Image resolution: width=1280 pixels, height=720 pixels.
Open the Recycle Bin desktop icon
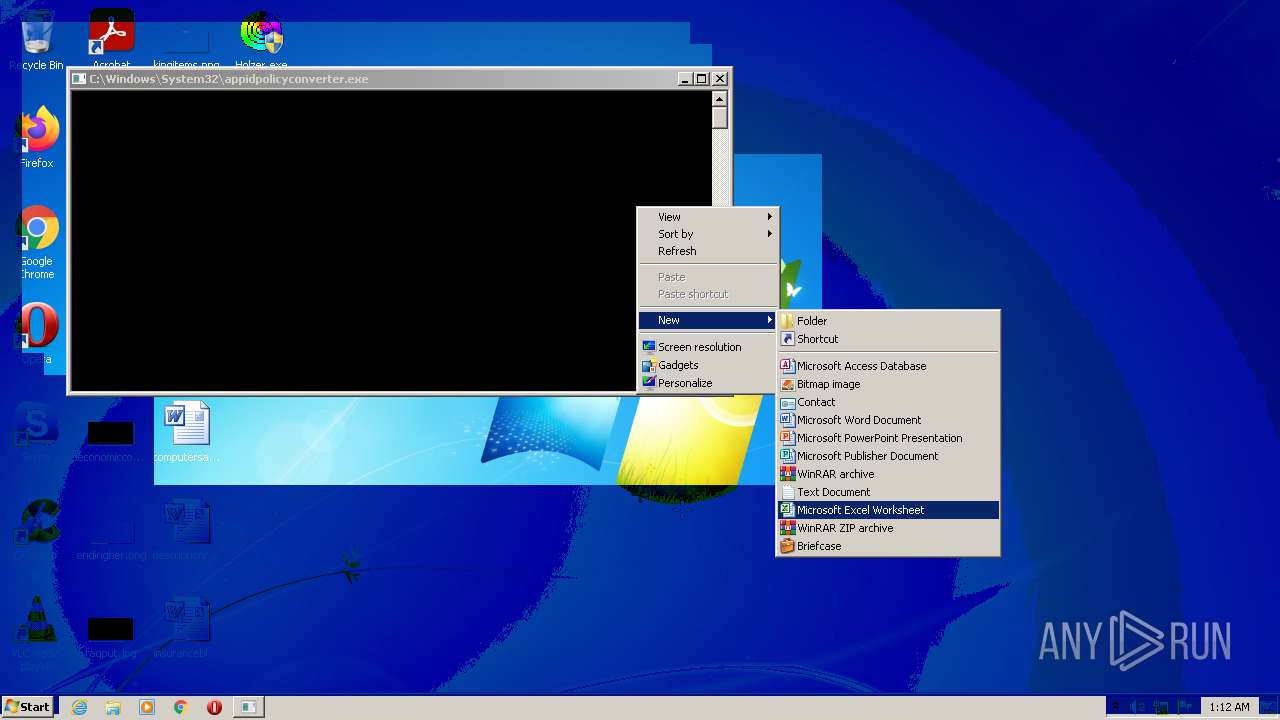pyautogui.click(x=36, y=40)
